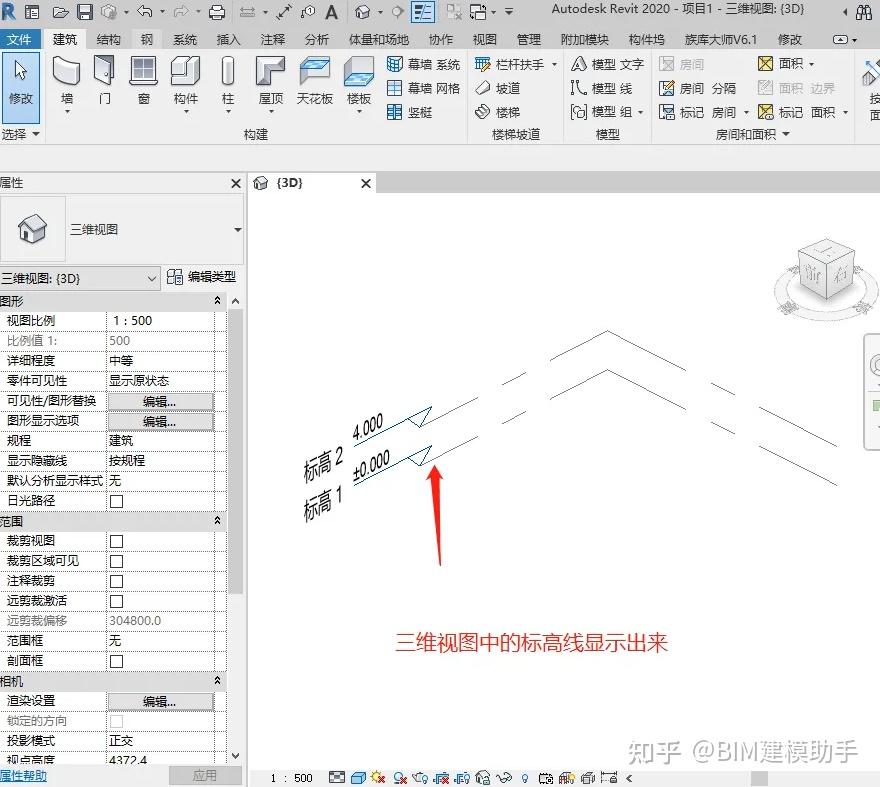Click the Visual Style cube icon in view control bar
The width and height of the screenshot is (880, 787).
pyautogui.click(x=358, y=778)
